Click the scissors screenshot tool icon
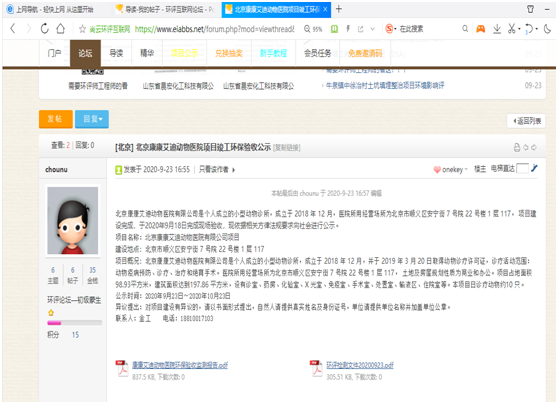Viewport: 558px width, 404px height. coord(512,28)
